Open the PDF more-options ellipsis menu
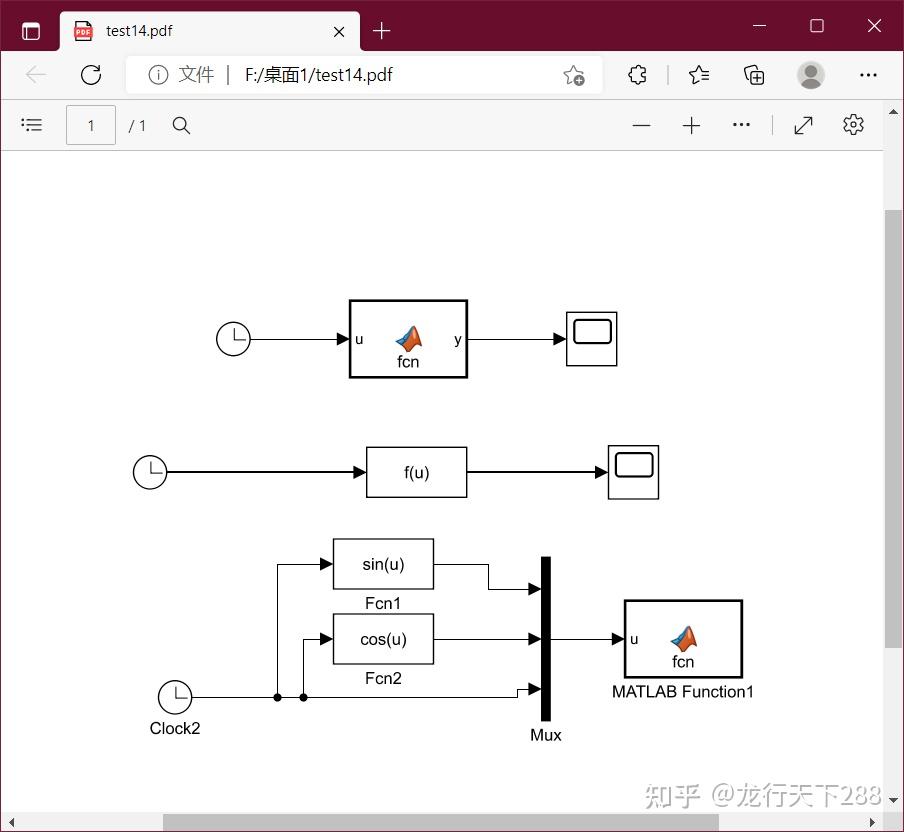904x832 pixels. [x=741, y=125]
